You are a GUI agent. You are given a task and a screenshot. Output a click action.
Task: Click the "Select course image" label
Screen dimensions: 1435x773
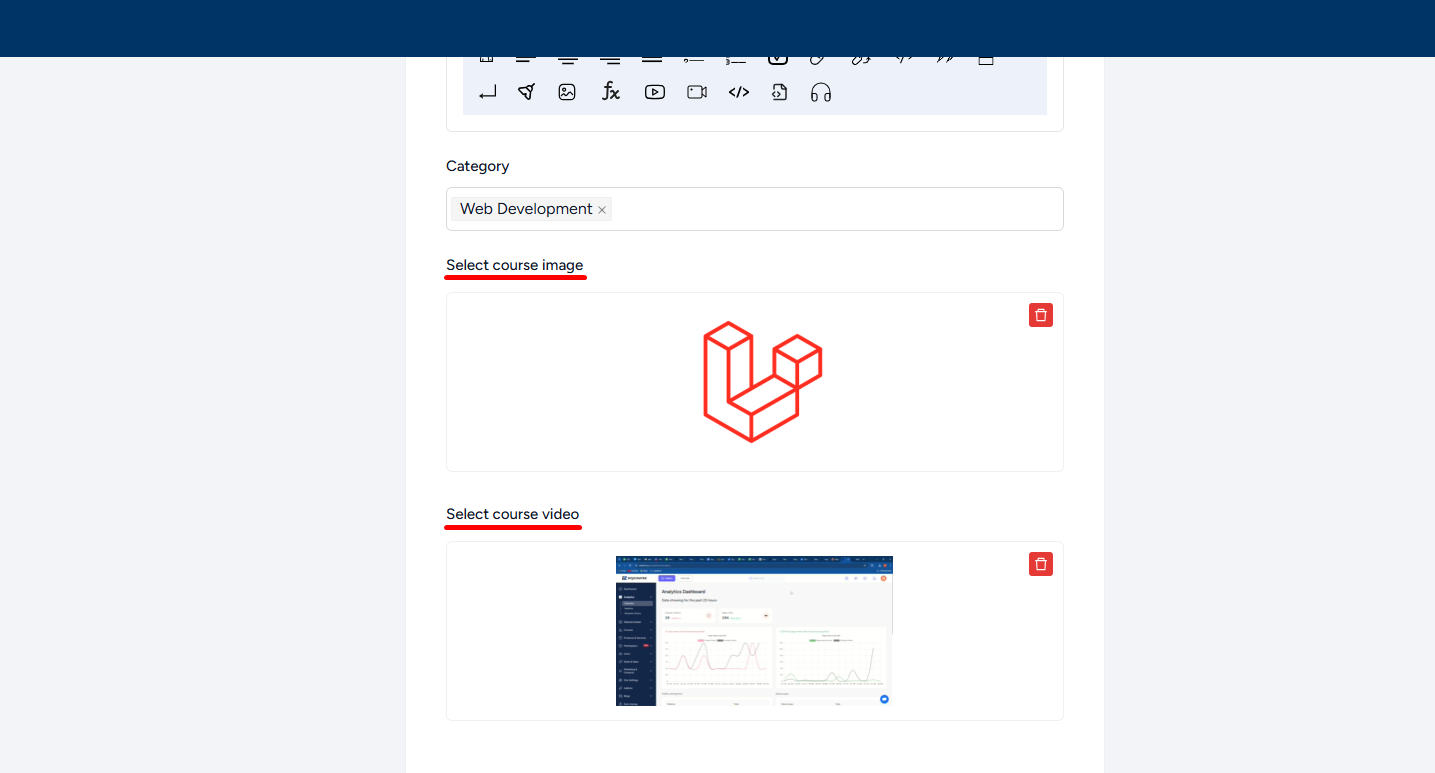(515, 265)
